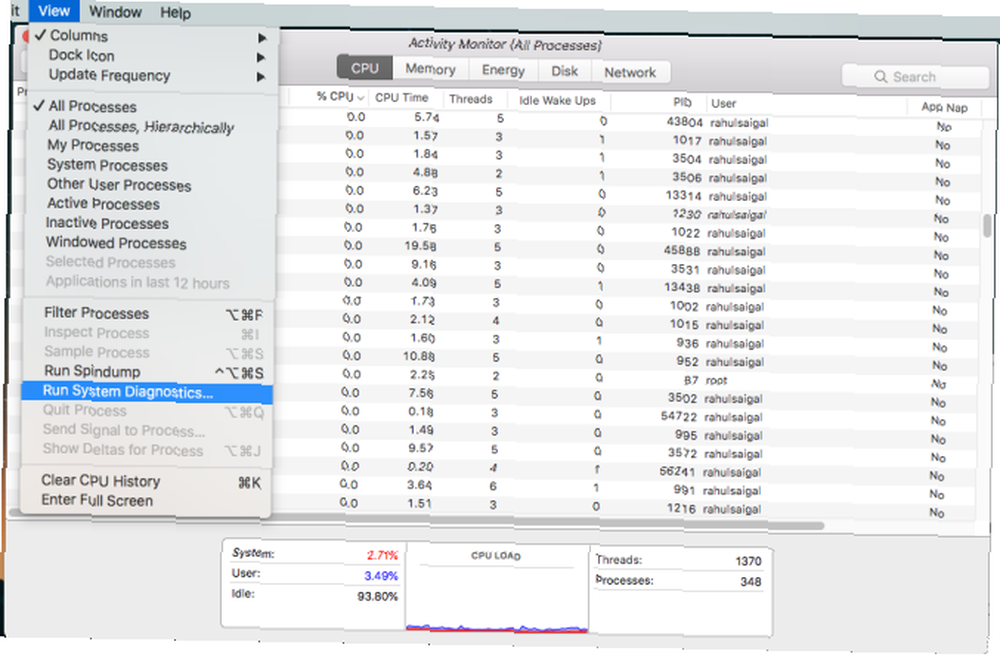This screenshot has height=657, width=1000.
Task: Sort by CPU Time column
Action: coord(402,98)
